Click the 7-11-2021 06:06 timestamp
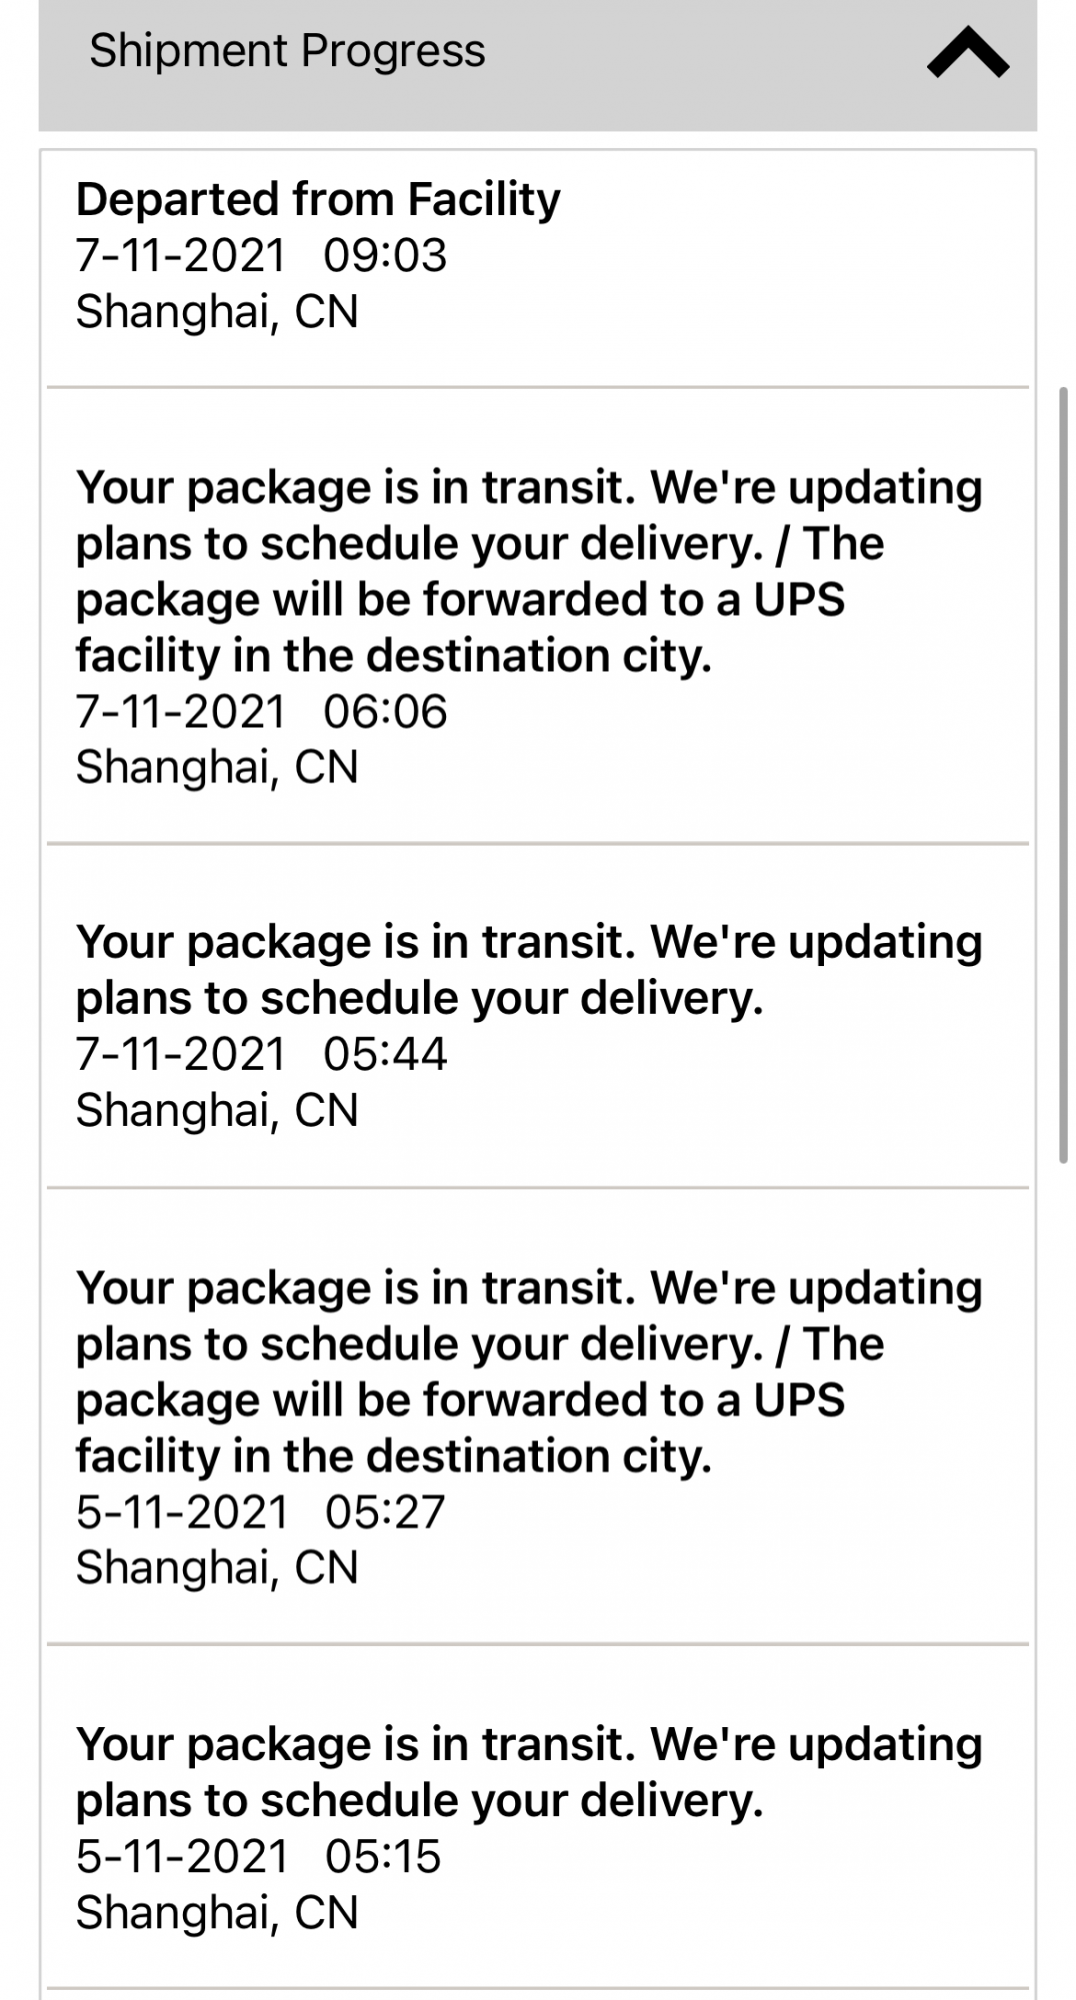Viewport: 1076px width, 2000px height. tap(261, 711)
